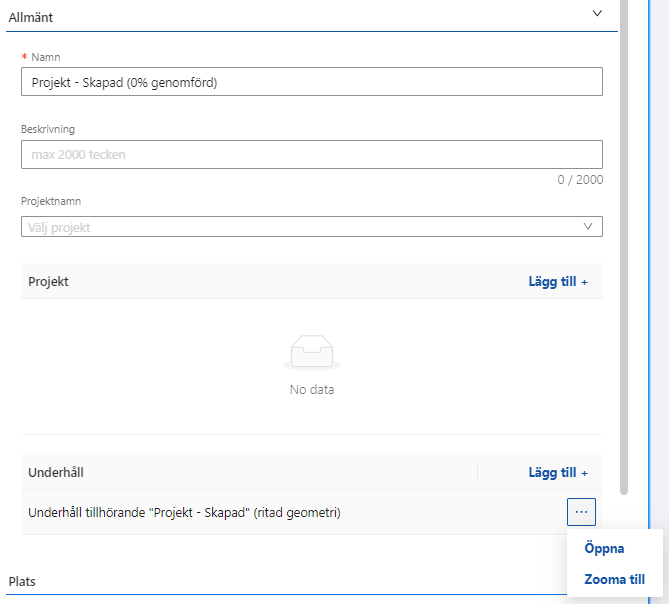This screenshot has height=604, width=669.
Task: Collapse the Allmänt section chevron
Action: (597, 14)
